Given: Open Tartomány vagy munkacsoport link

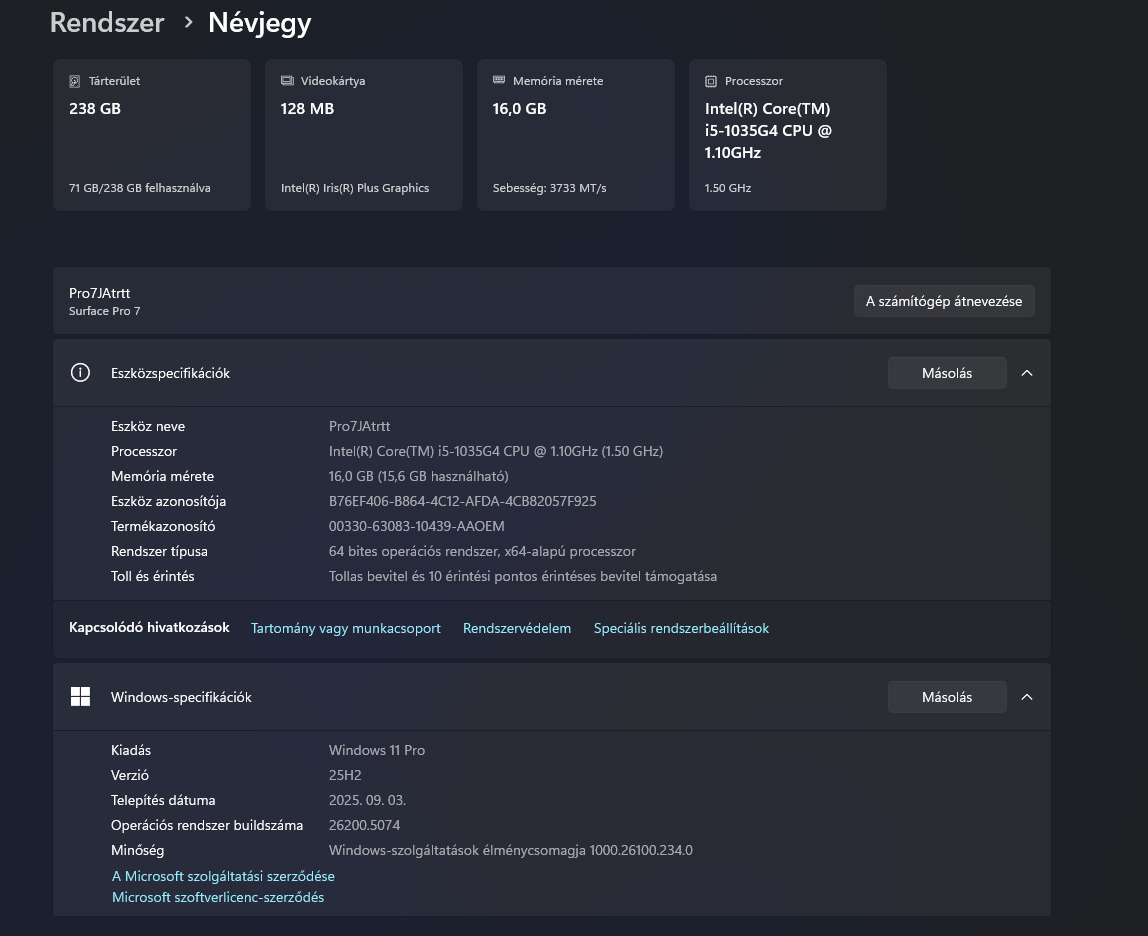Looking at the screenshot, I should coord(346,628).
